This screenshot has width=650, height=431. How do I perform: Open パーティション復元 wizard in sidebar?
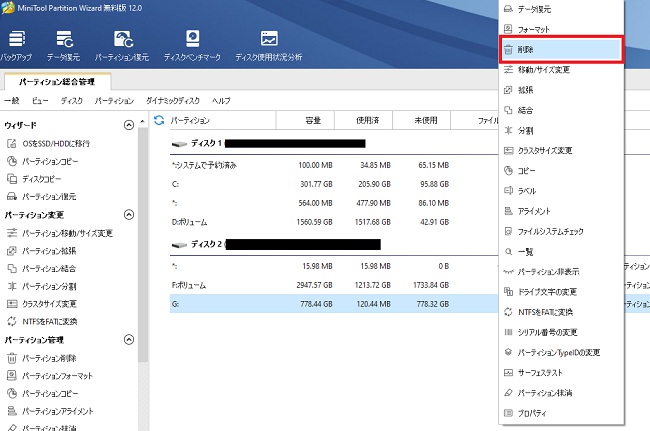[x=41, y=196]
